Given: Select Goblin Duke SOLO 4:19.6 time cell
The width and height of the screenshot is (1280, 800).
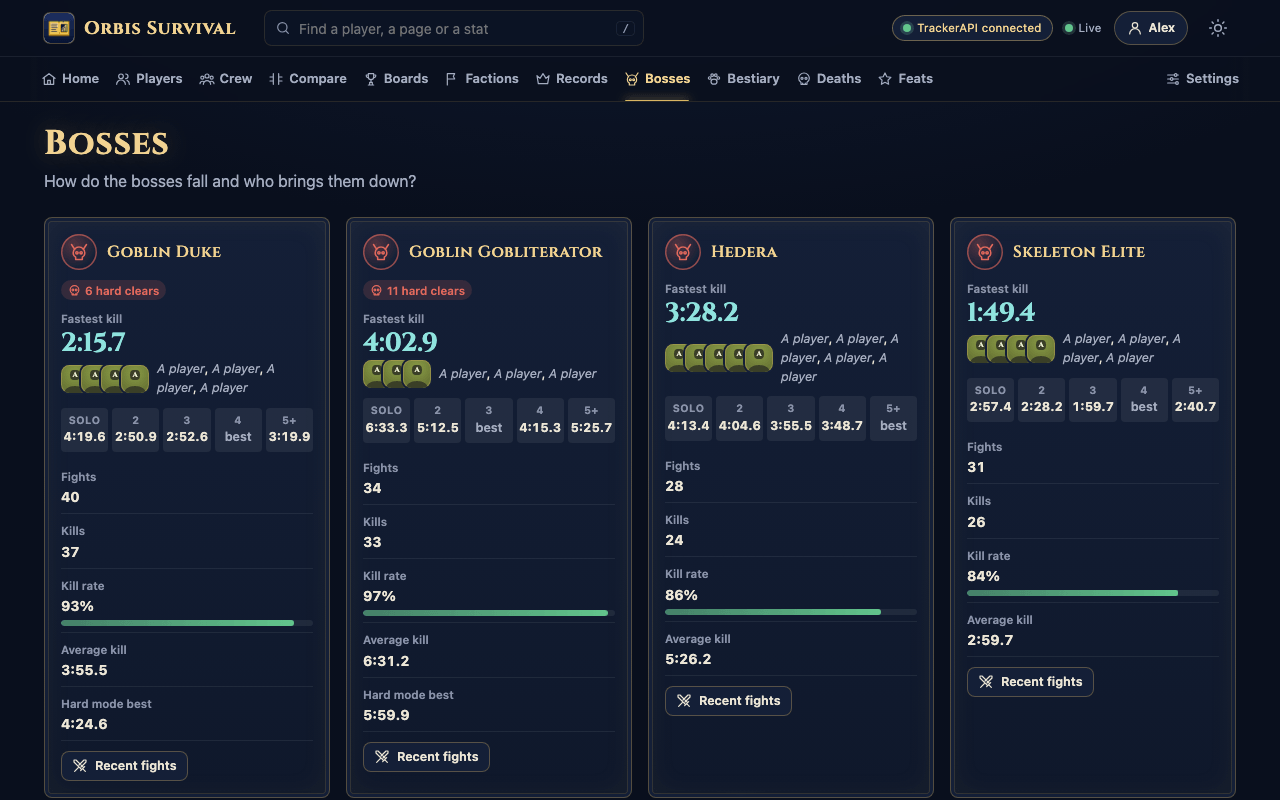Looking at the screenshot, I should (84, 430).
